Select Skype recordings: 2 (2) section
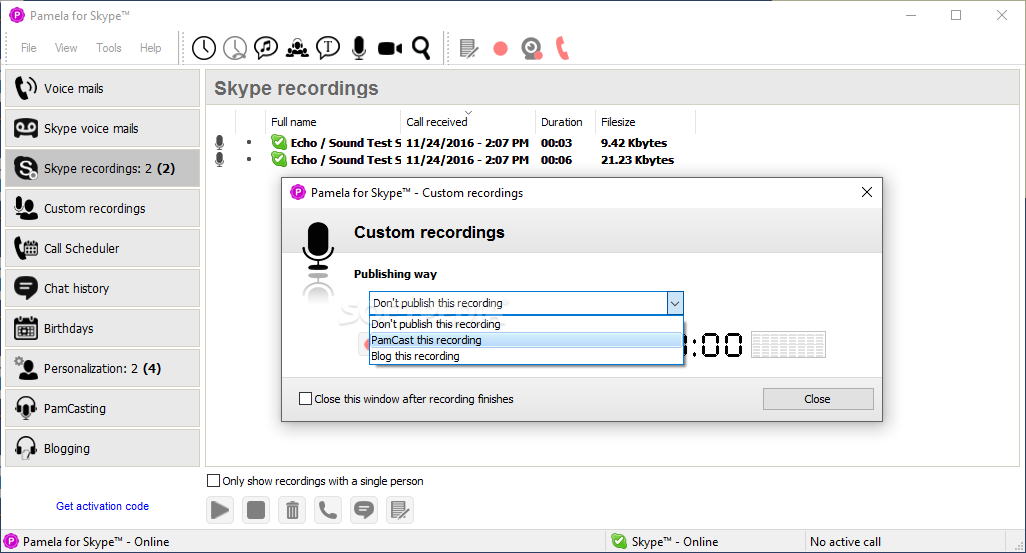The height and width of the screenshot is (553, 1026). (103, 168)
